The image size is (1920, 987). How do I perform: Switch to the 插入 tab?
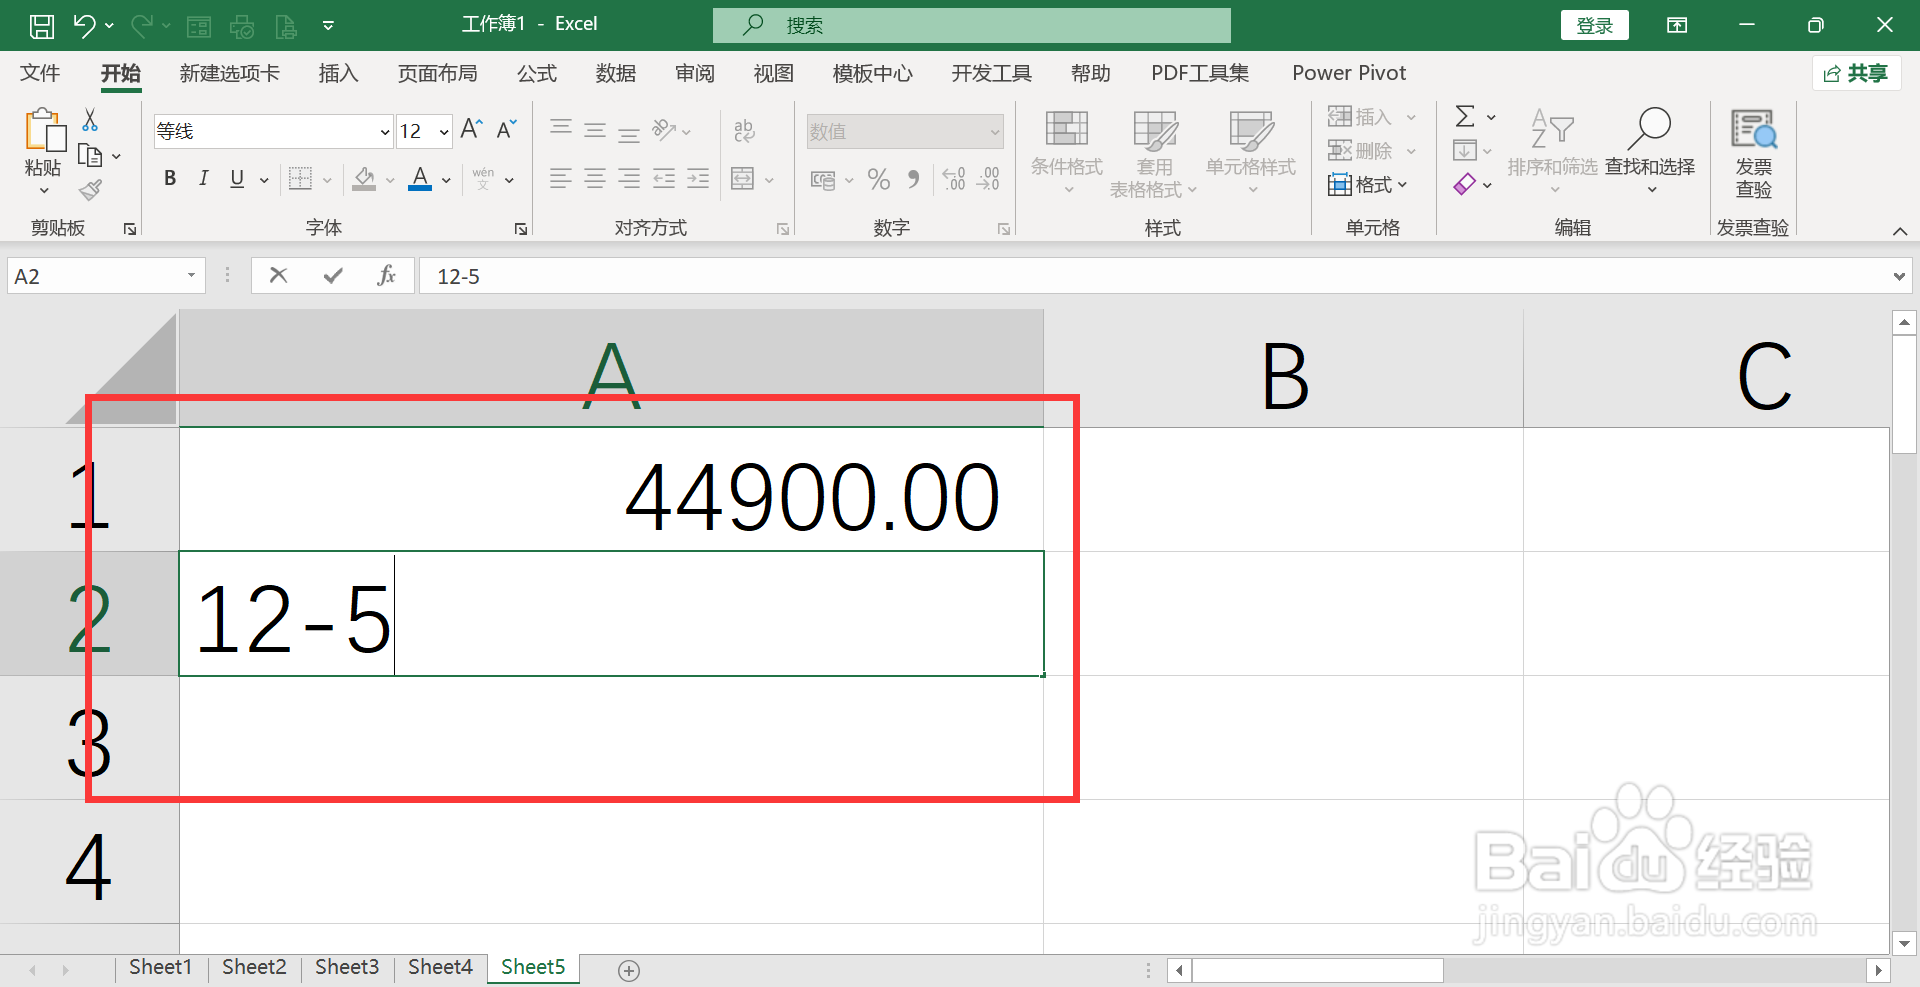coord(338,73)
